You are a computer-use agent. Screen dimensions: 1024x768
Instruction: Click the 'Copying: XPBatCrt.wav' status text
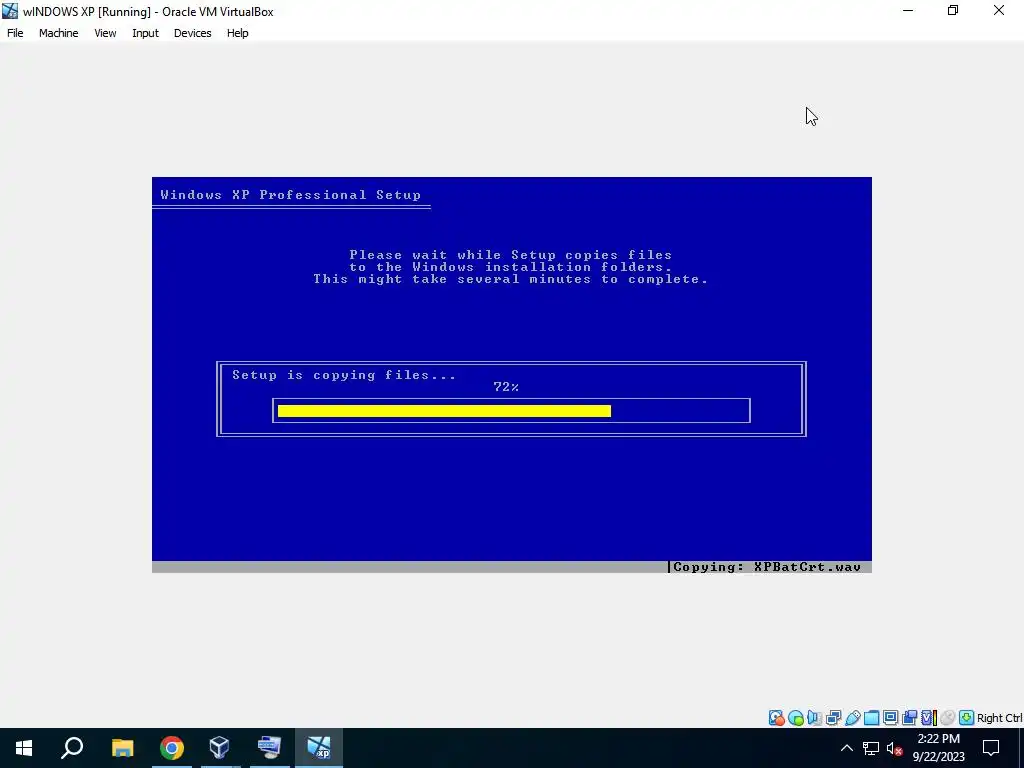point(767,567)
